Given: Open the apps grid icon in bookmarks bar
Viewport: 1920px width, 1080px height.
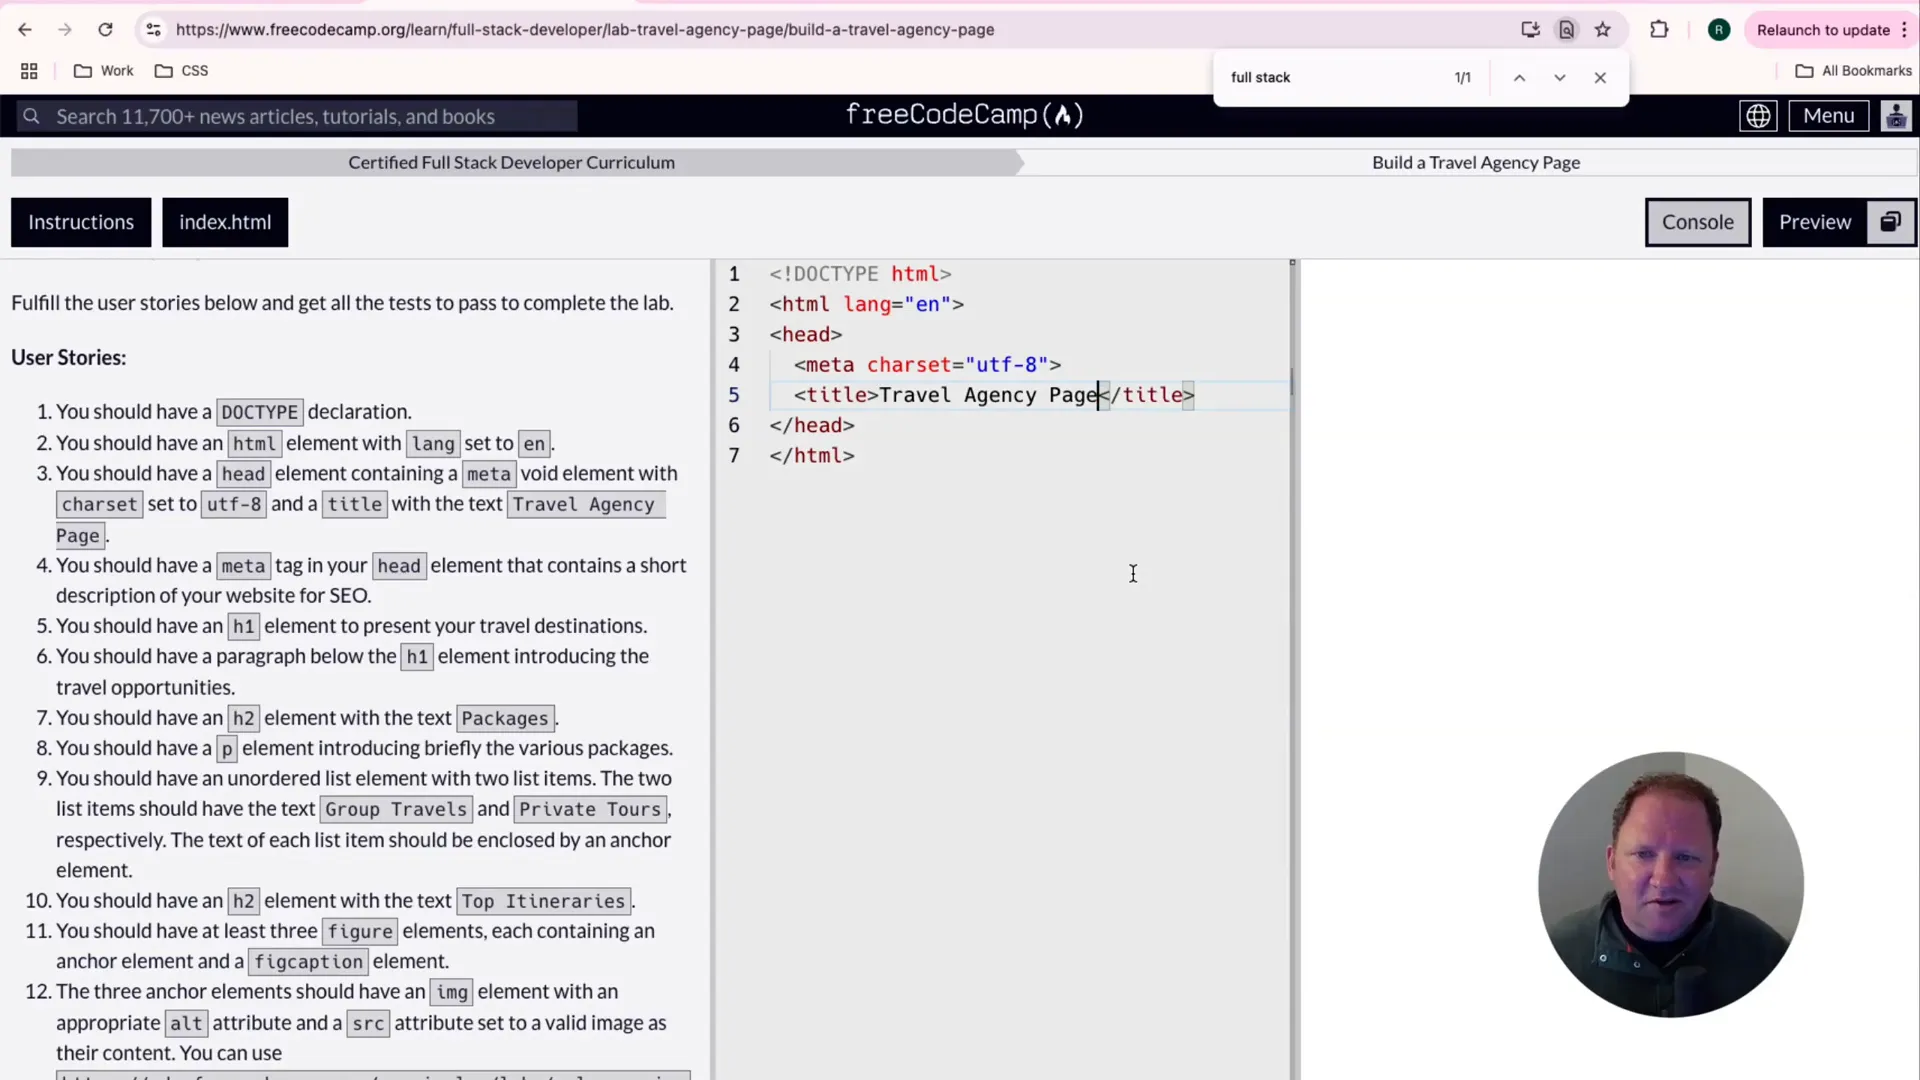Looking at the screenshot, I should click(29, 71).
